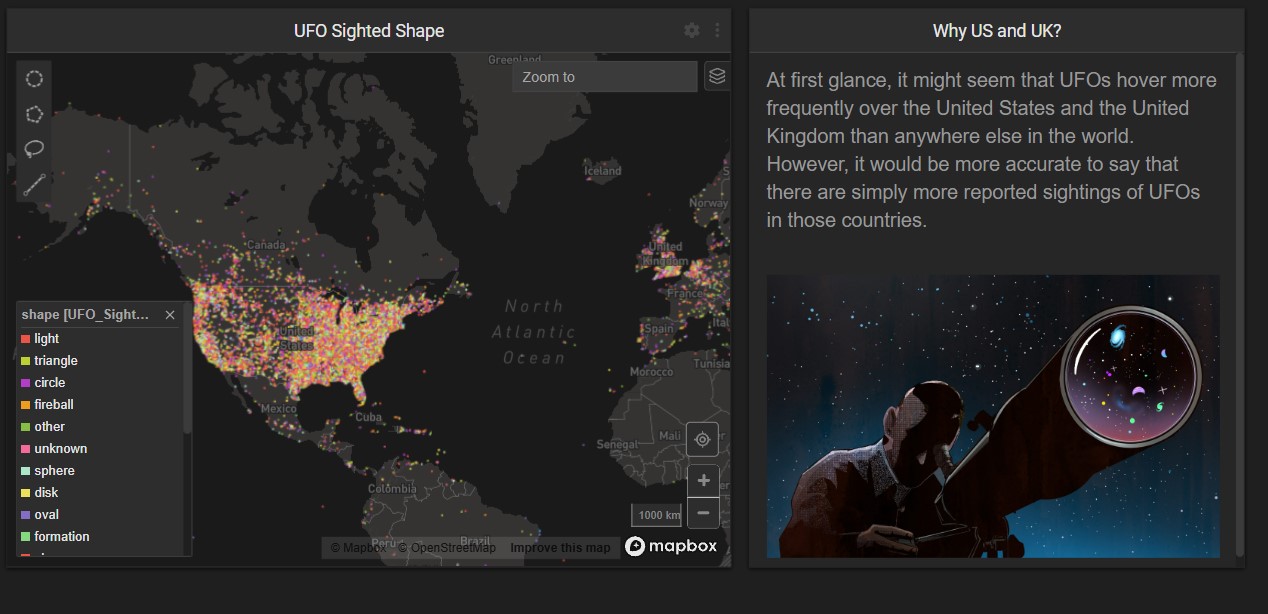Zoom out of the map
The image size is (1268, 614).
coord(703,513)
